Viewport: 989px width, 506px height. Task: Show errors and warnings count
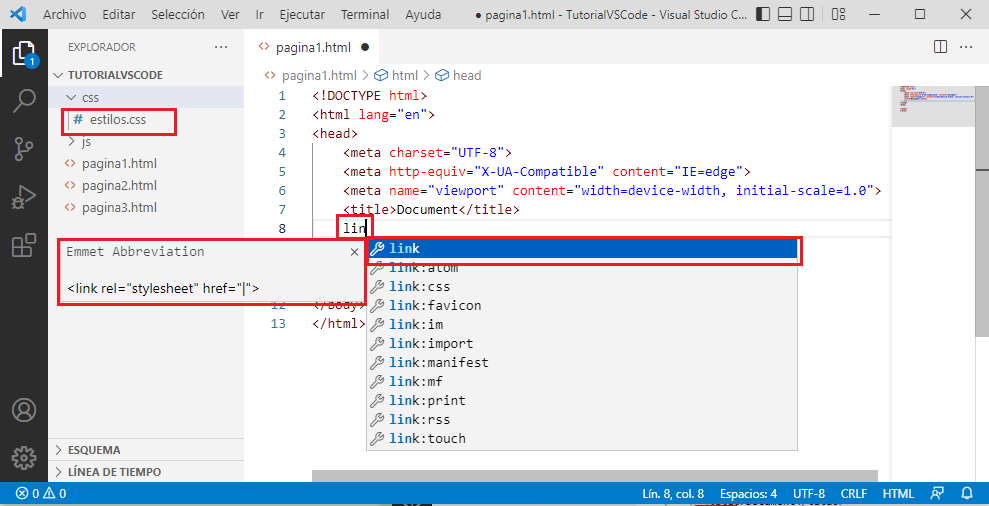click(x=41, y=493)
